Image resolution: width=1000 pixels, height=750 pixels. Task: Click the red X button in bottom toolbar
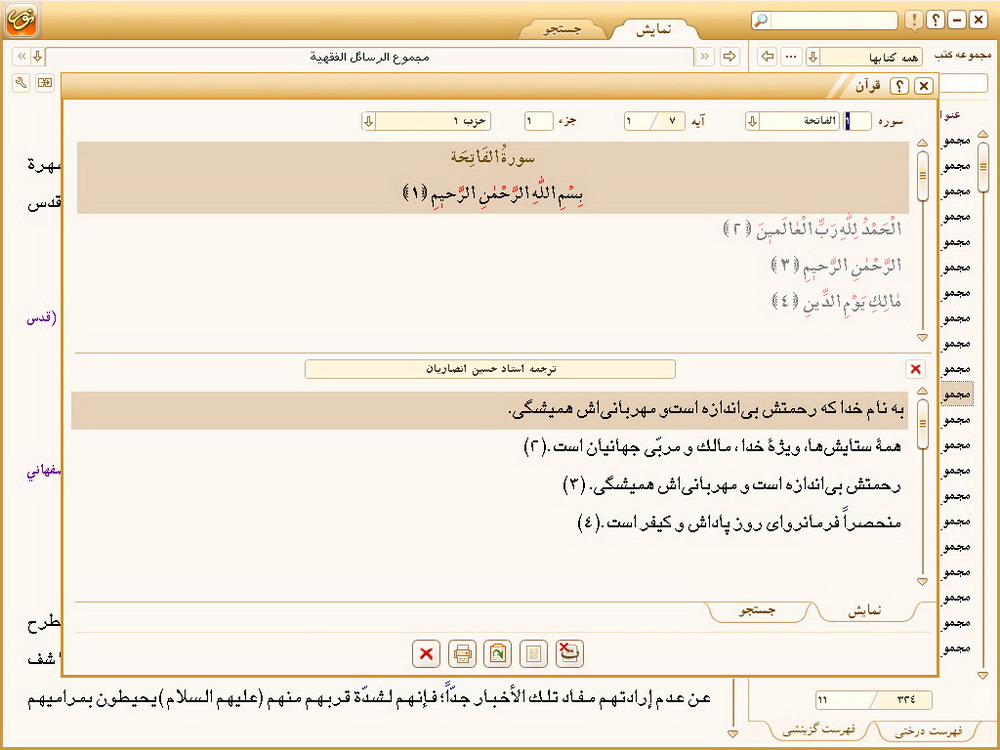click(426, 654)
